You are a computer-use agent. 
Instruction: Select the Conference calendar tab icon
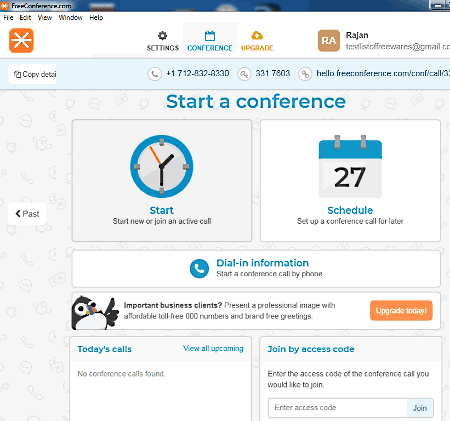[210, 36]
